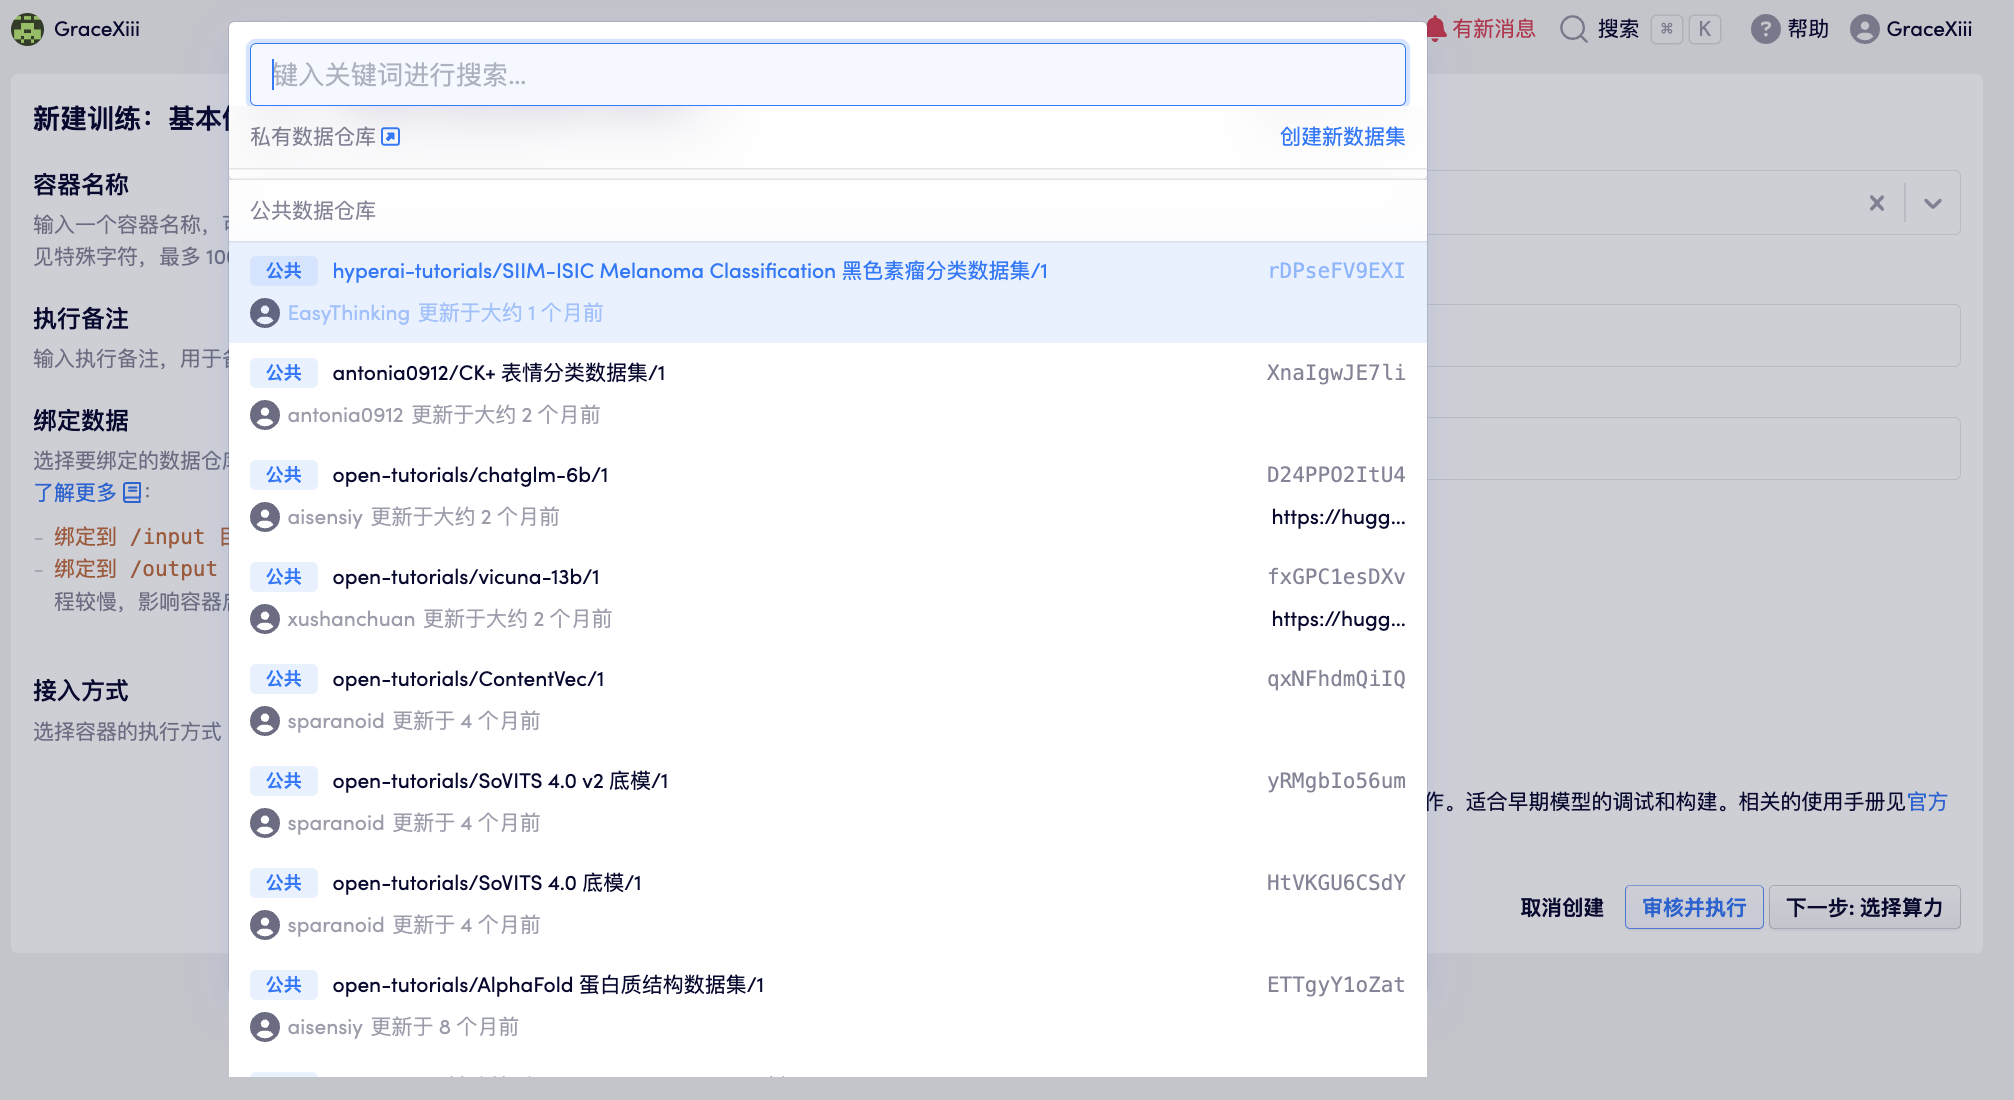Click 取消创建 button
Viewport: 2014px width, 1100px height.
1562,907
